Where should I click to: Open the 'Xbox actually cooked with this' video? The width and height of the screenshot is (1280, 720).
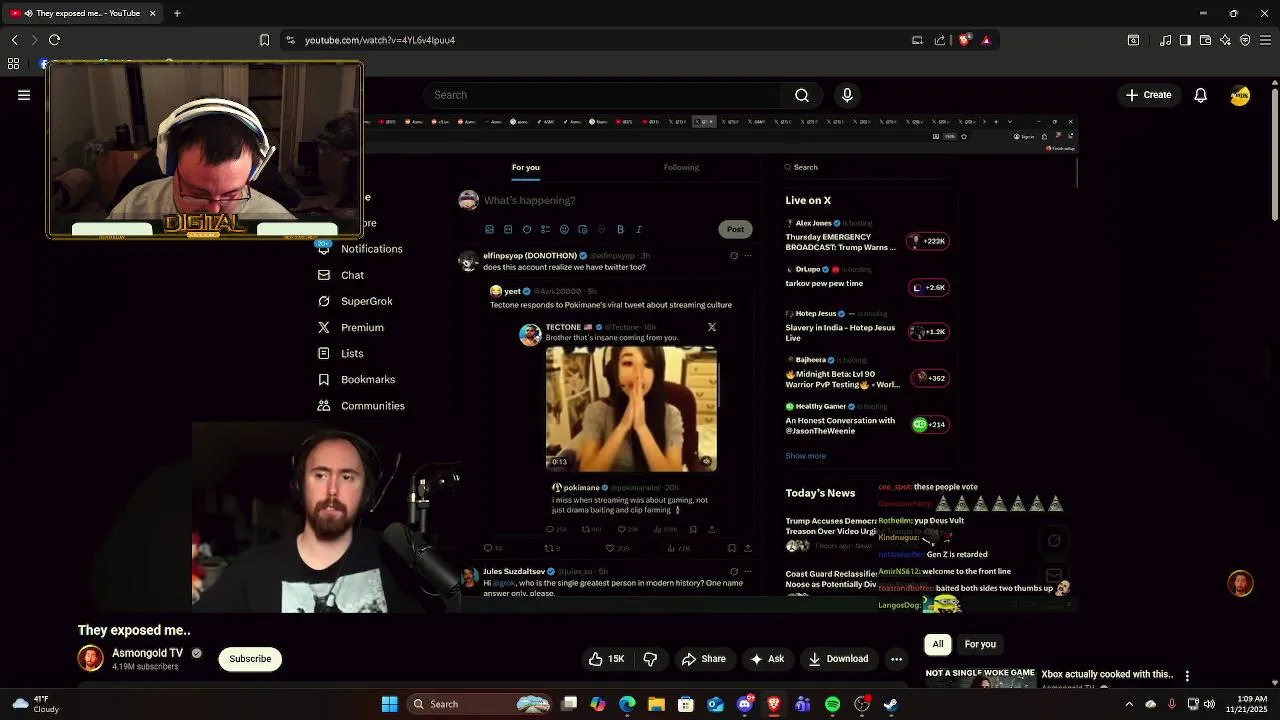[x=1107, y=675]
